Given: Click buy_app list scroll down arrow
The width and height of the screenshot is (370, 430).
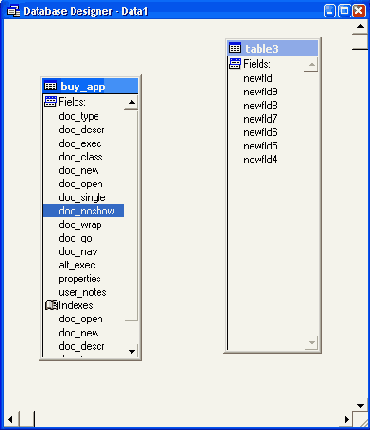Looking at the screenshot, I should (132, 352).
